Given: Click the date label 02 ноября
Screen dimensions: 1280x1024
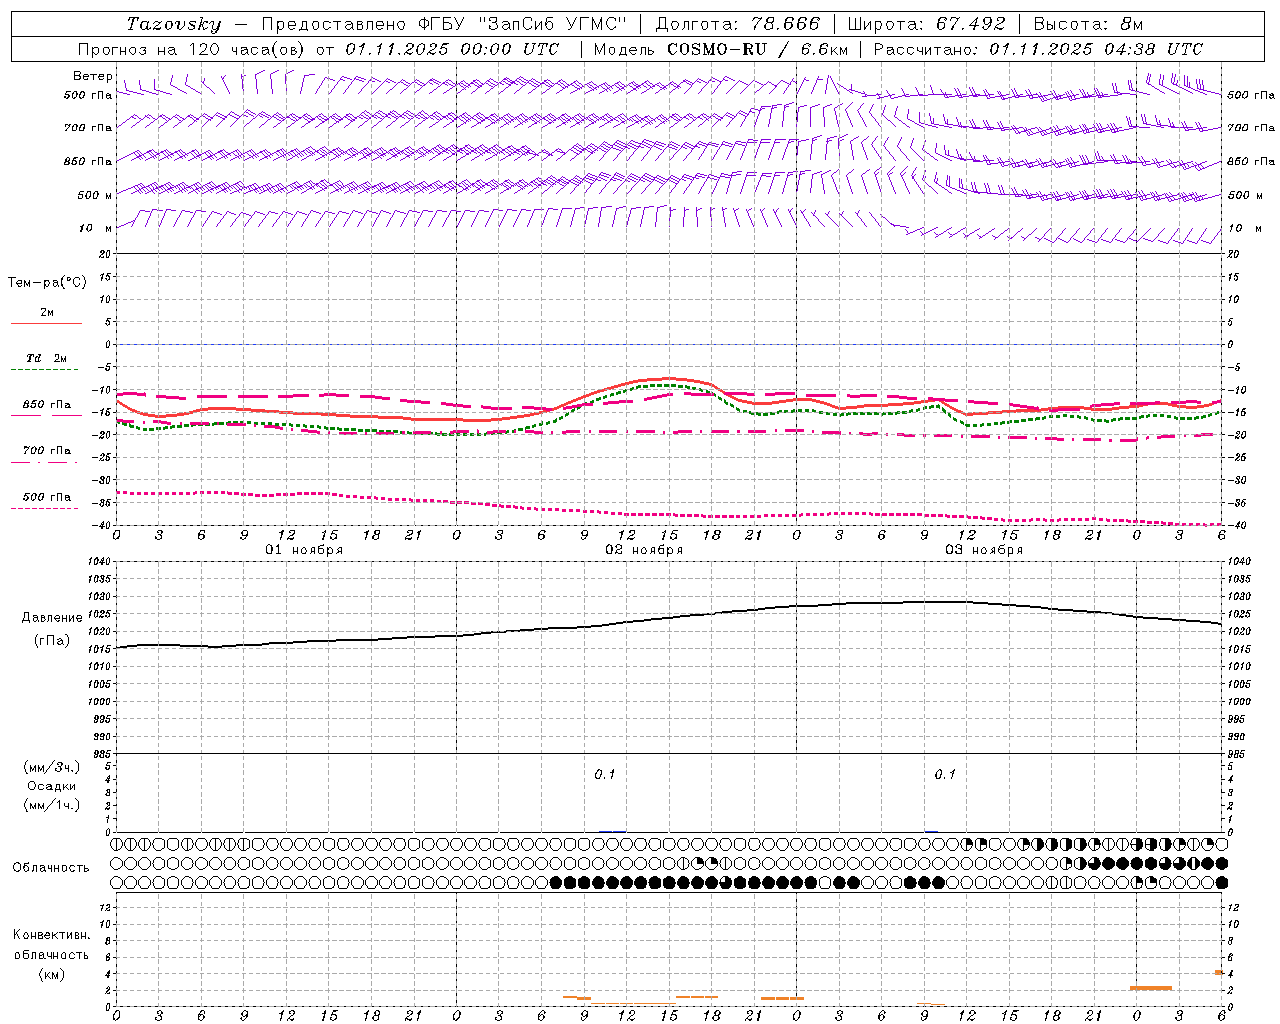Looking at the screenshot, I should [x=644, y=550].
